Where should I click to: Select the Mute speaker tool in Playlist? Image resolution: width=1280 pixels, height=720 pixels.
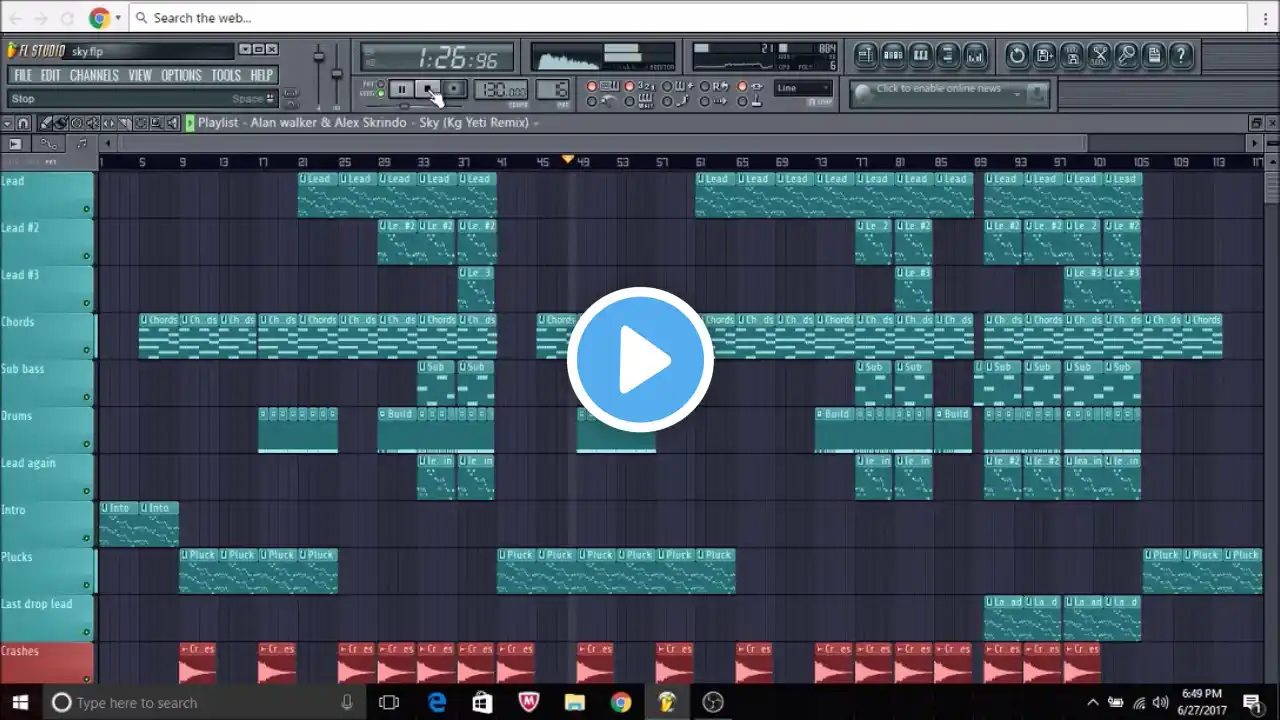(93, 123)
